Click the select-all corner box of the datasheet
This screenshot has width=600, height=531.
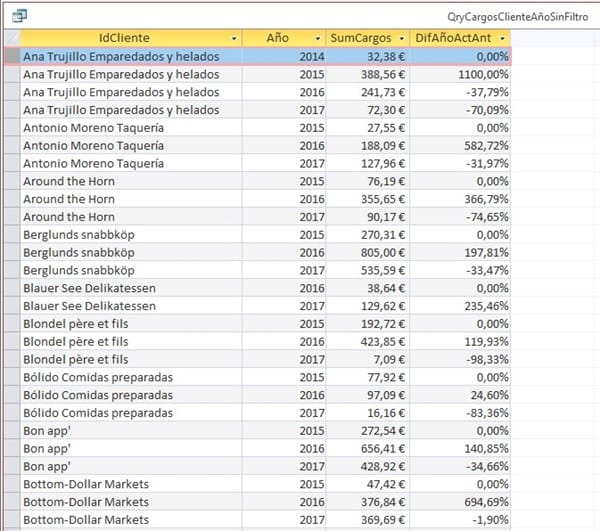12,37
